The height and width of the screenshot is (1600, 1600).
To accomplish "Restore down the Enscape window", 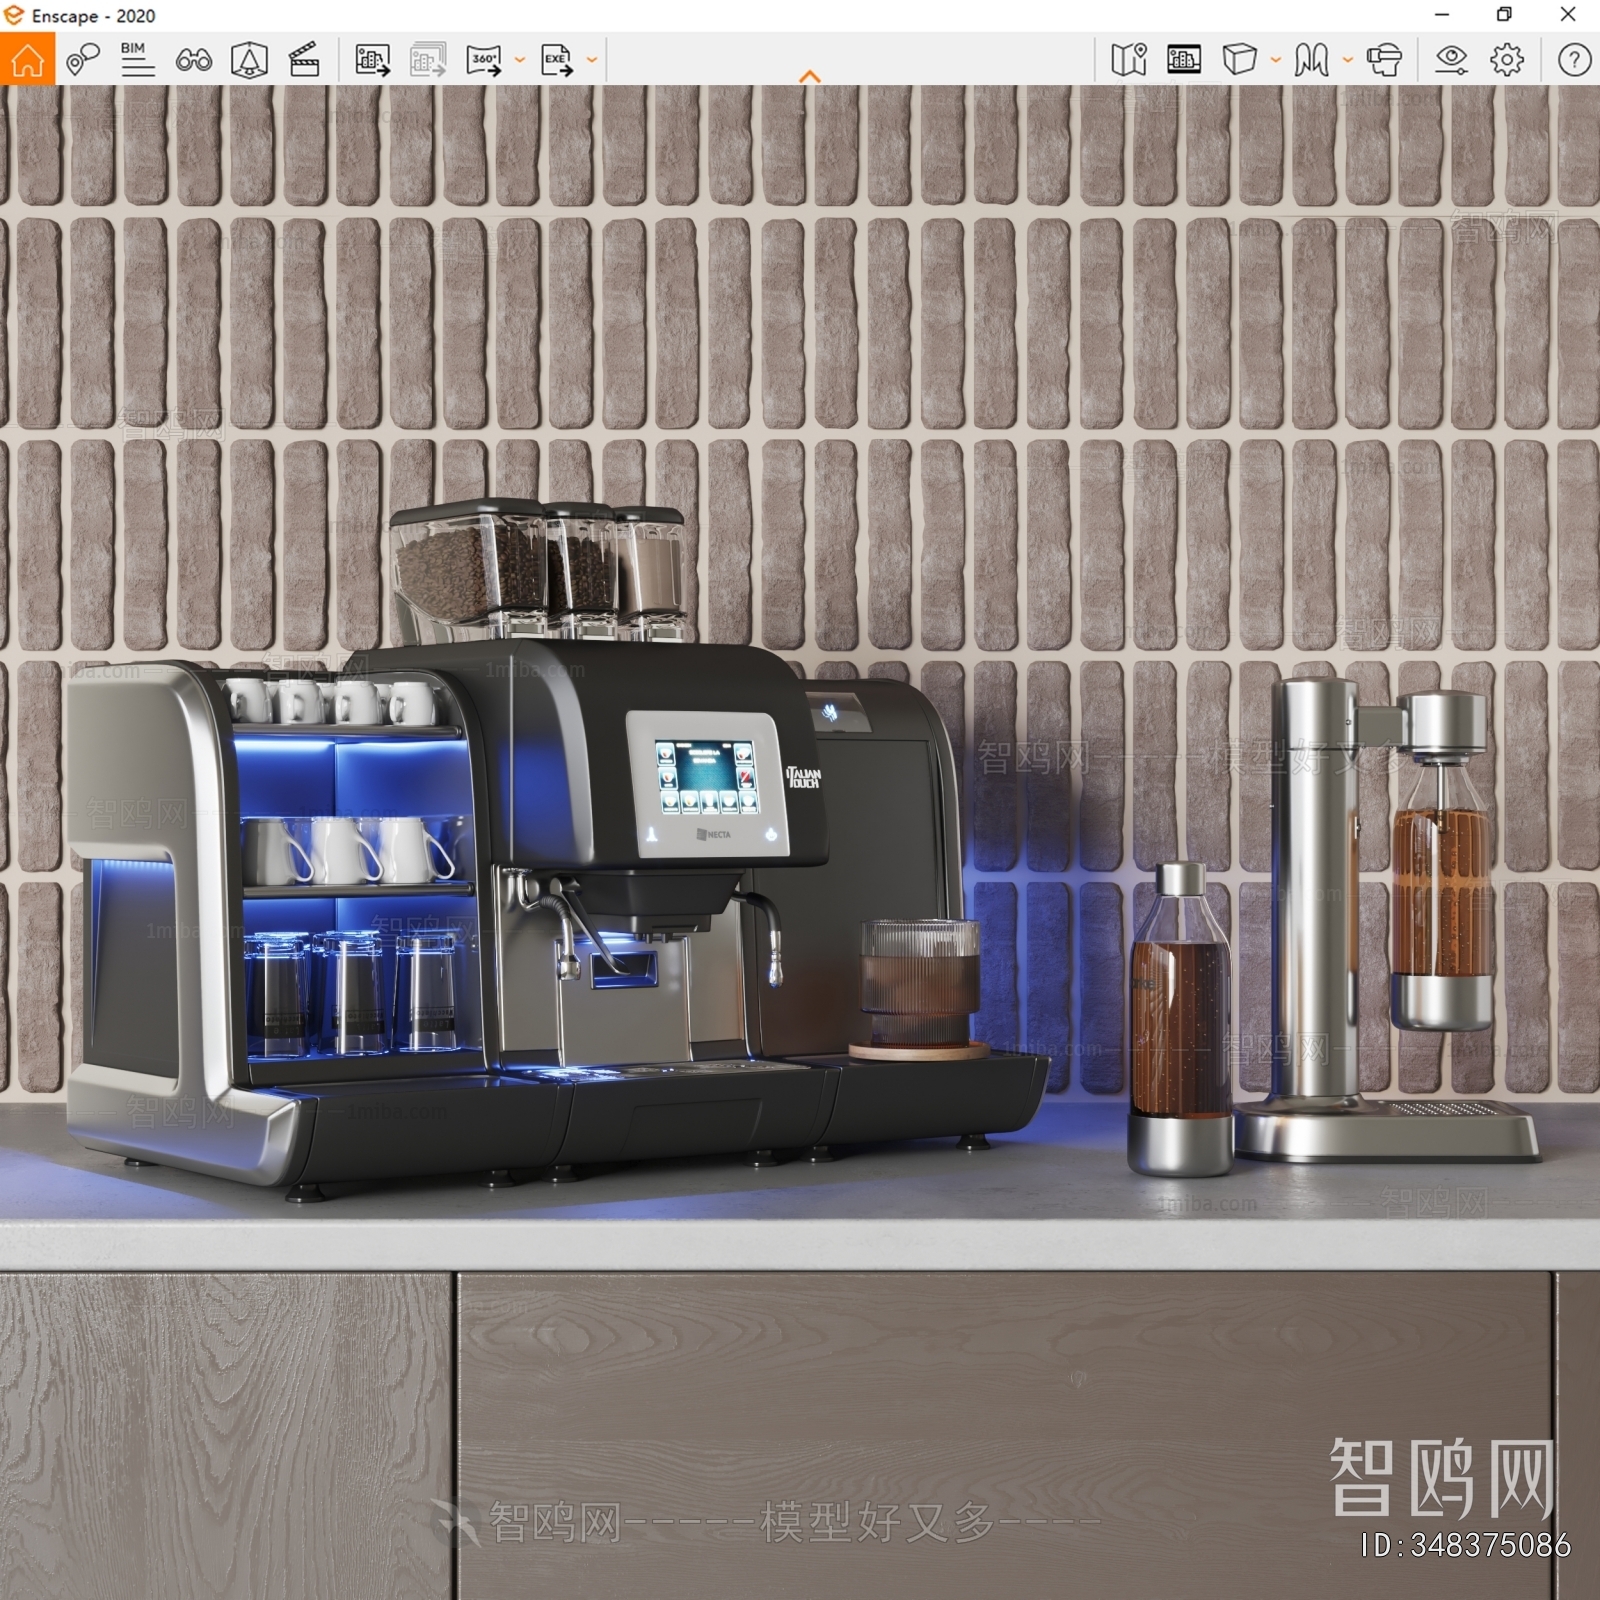I will (1504, 15).
